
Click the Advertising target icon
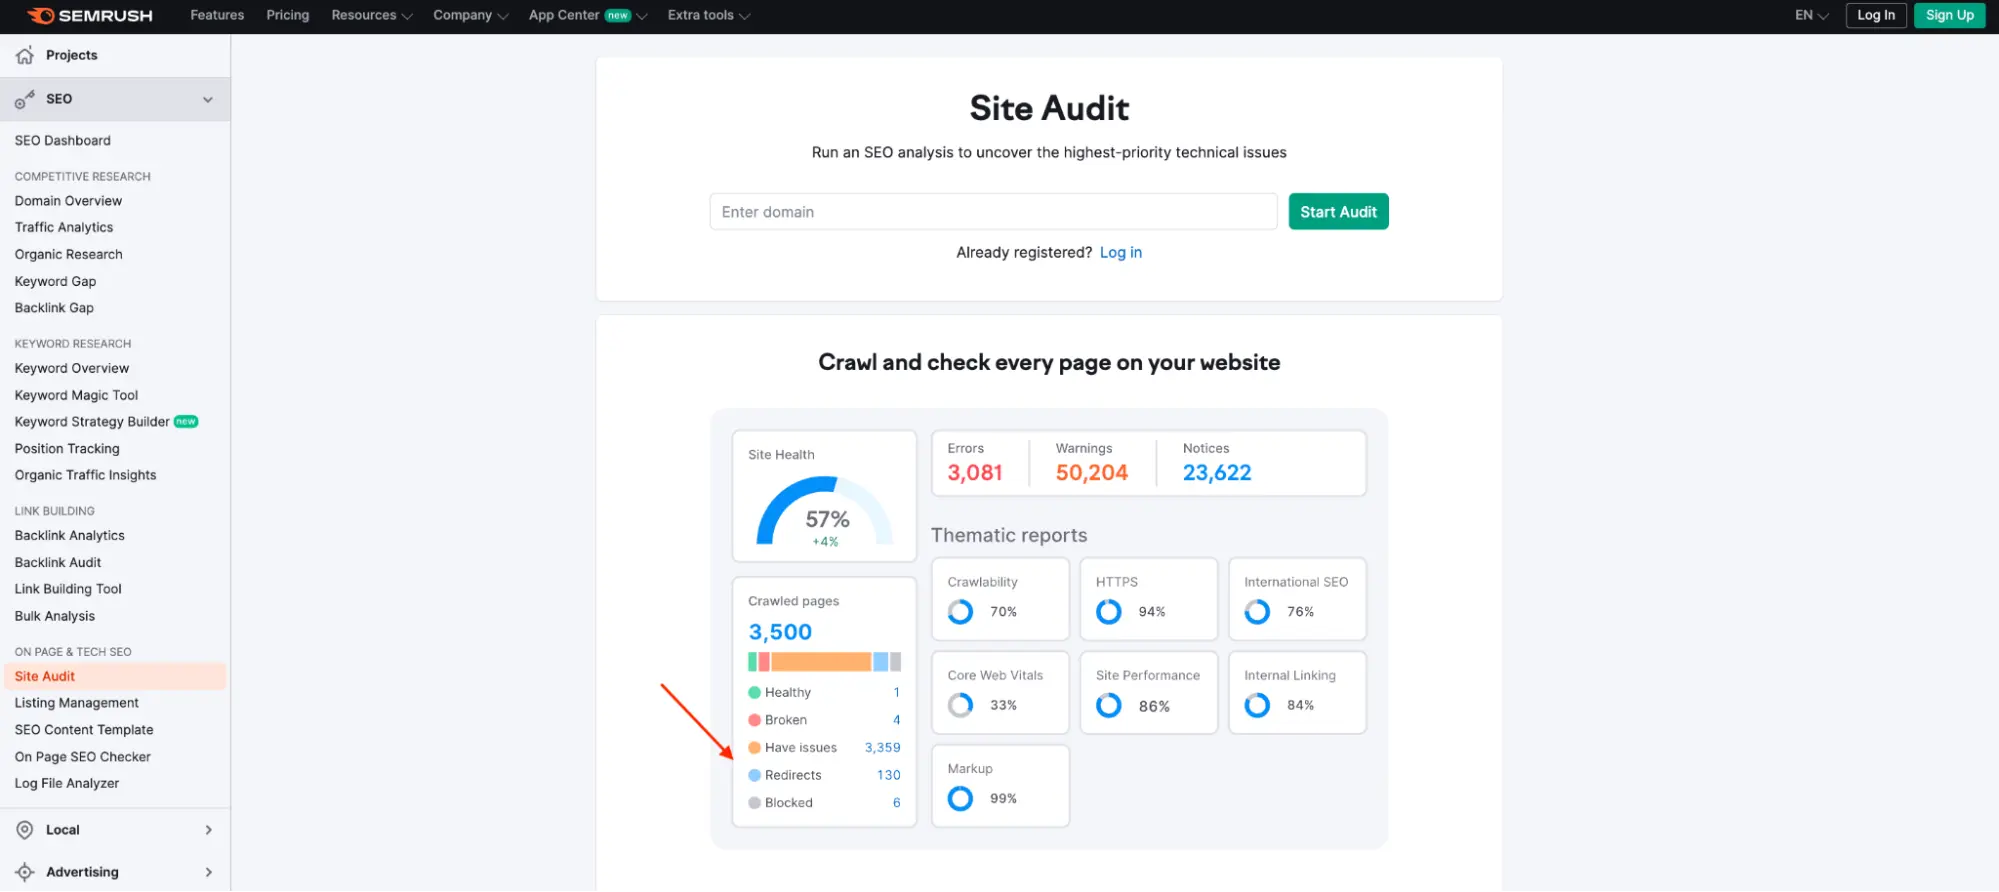pyautogui.click(x=25, y=872)
